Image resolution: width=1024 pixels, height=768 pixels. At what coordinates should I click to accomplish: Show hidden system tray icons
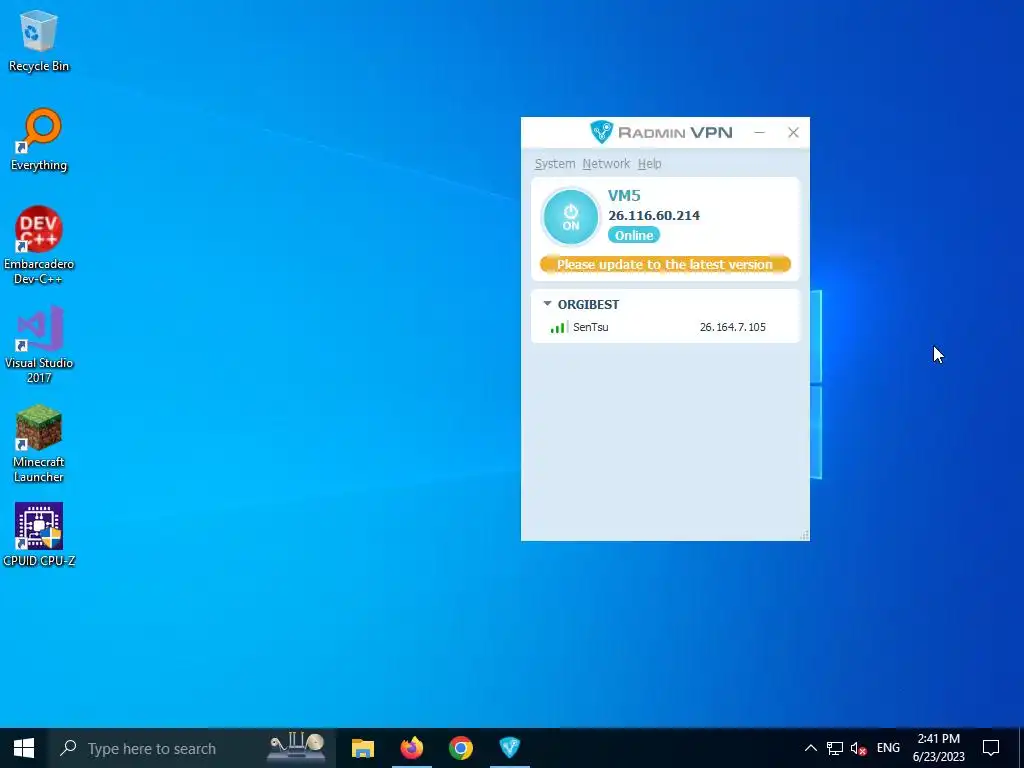tap(810, 748)
